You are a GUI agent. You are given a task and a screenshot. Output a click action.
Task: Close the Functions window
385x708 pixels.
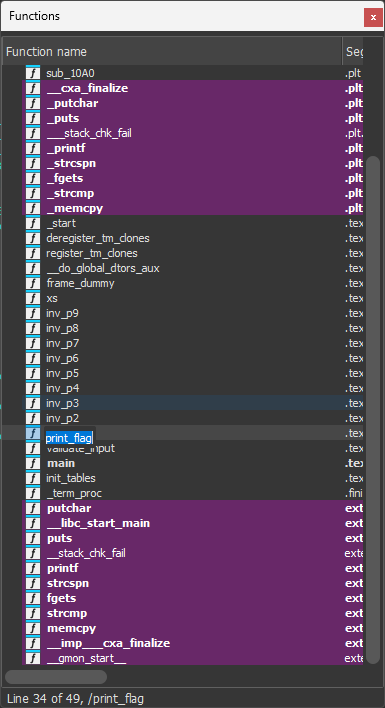coord(373,18)
